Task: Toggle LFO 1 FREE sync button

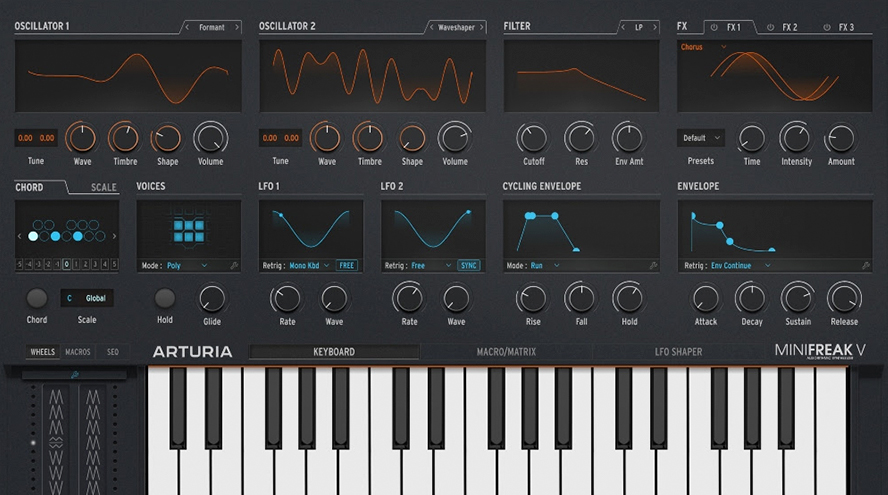Action: pos(347,265)
